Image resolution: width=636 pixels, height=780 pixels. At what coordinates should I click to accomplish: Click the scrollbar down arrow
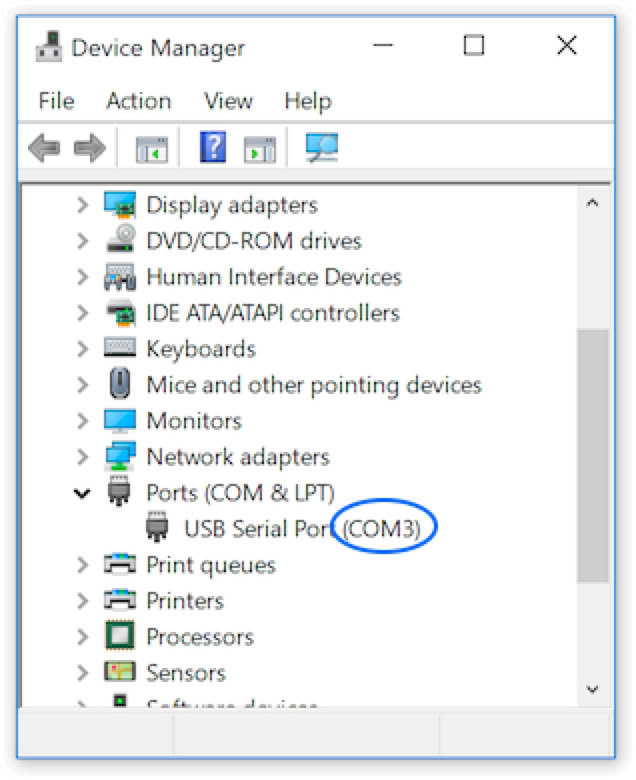click(x=592, y=689)
